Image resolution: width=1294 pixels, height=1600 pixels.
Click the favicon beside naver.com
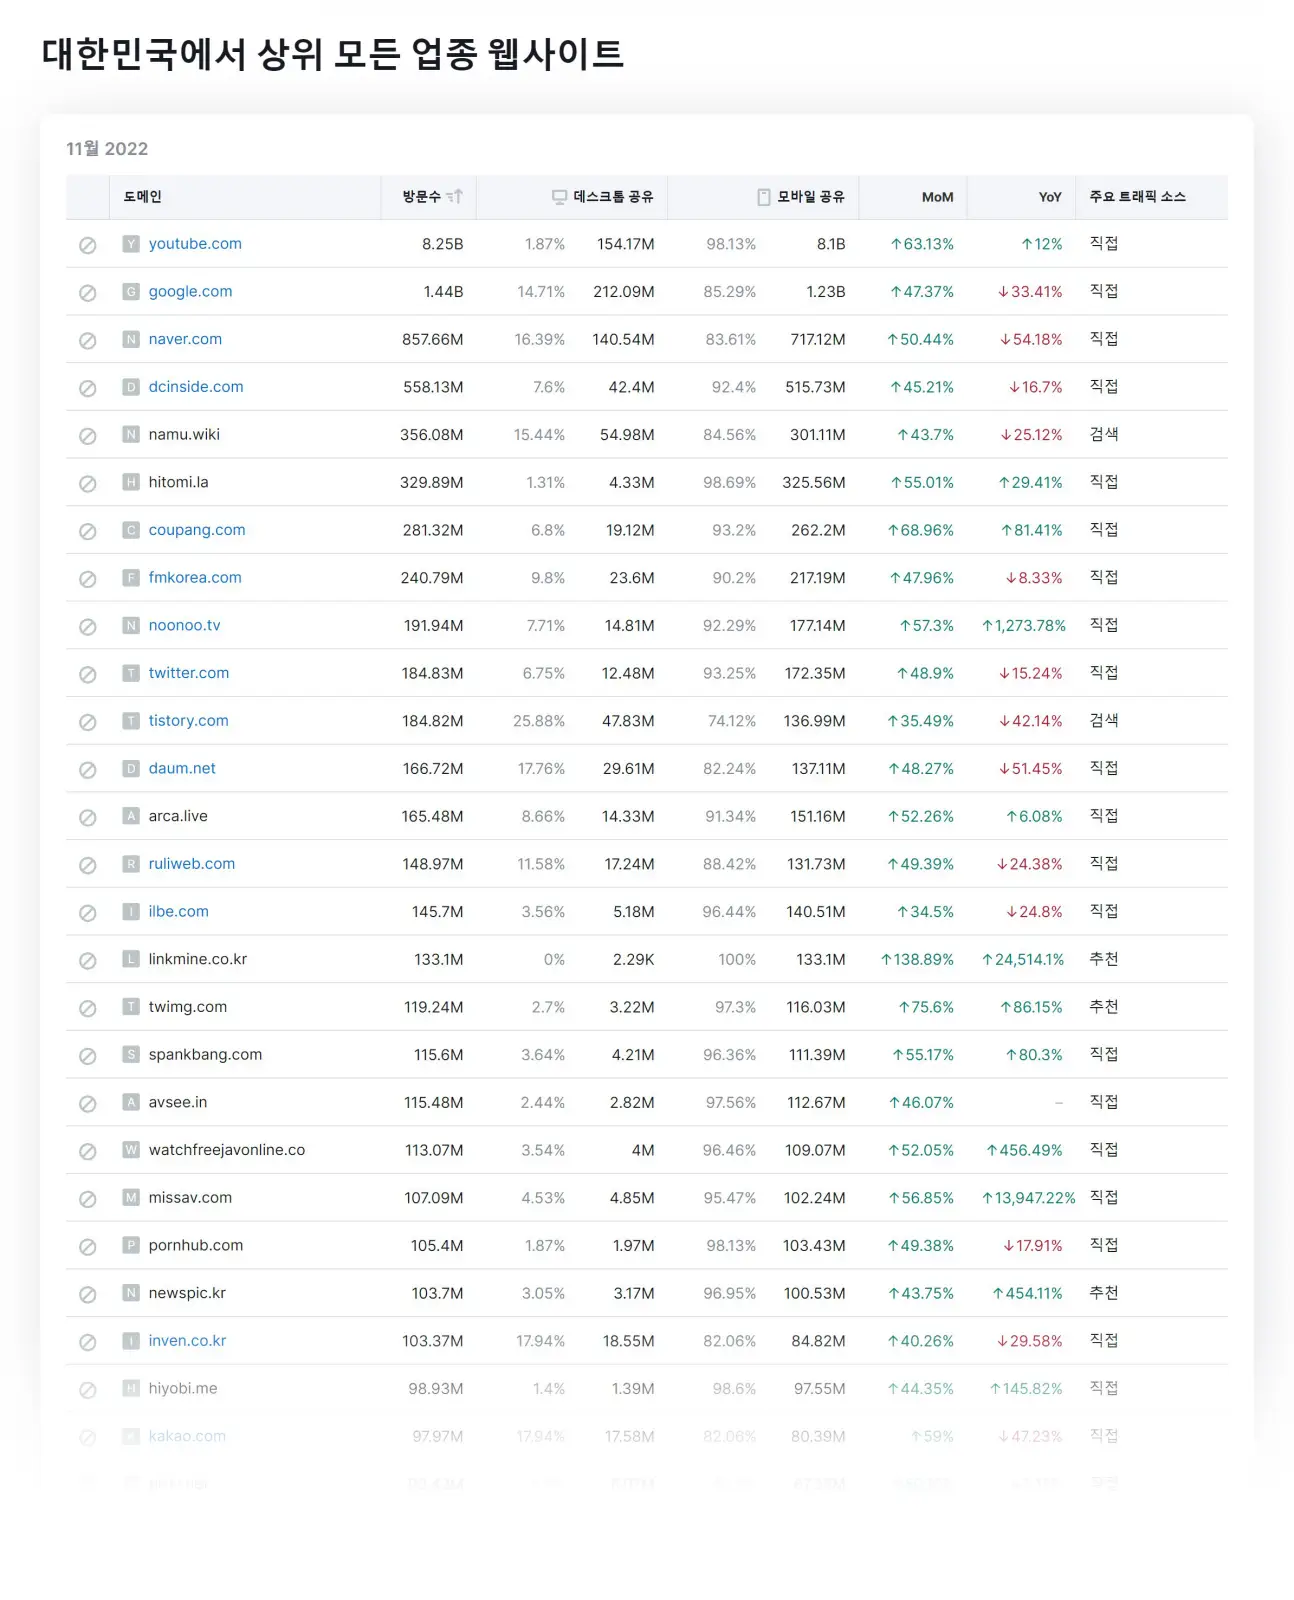131,339
